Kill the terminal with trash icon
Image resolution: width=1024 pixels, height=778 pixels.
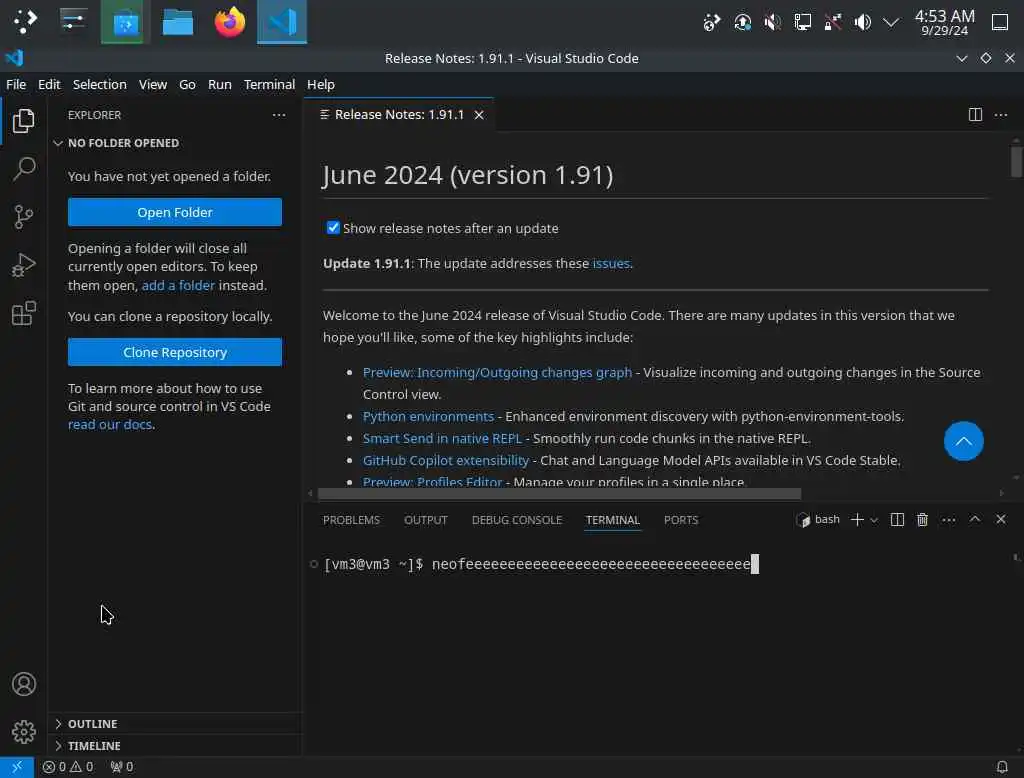click(x=922, y=519)
